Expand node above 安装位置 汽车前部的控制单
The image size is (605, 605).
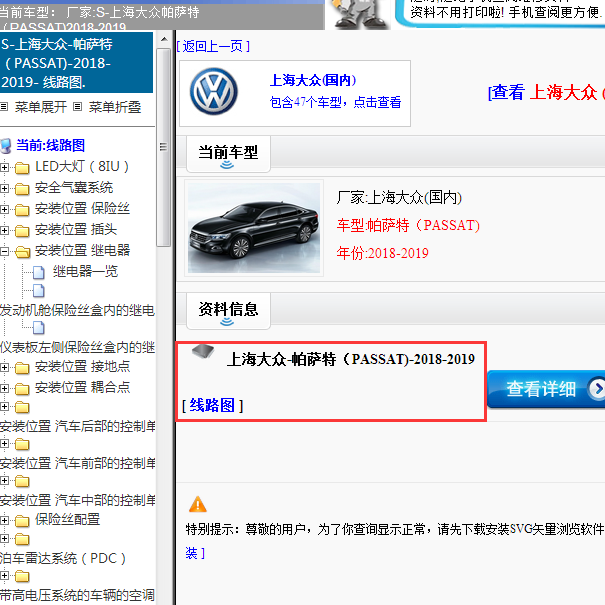click(x=4, y=444)
